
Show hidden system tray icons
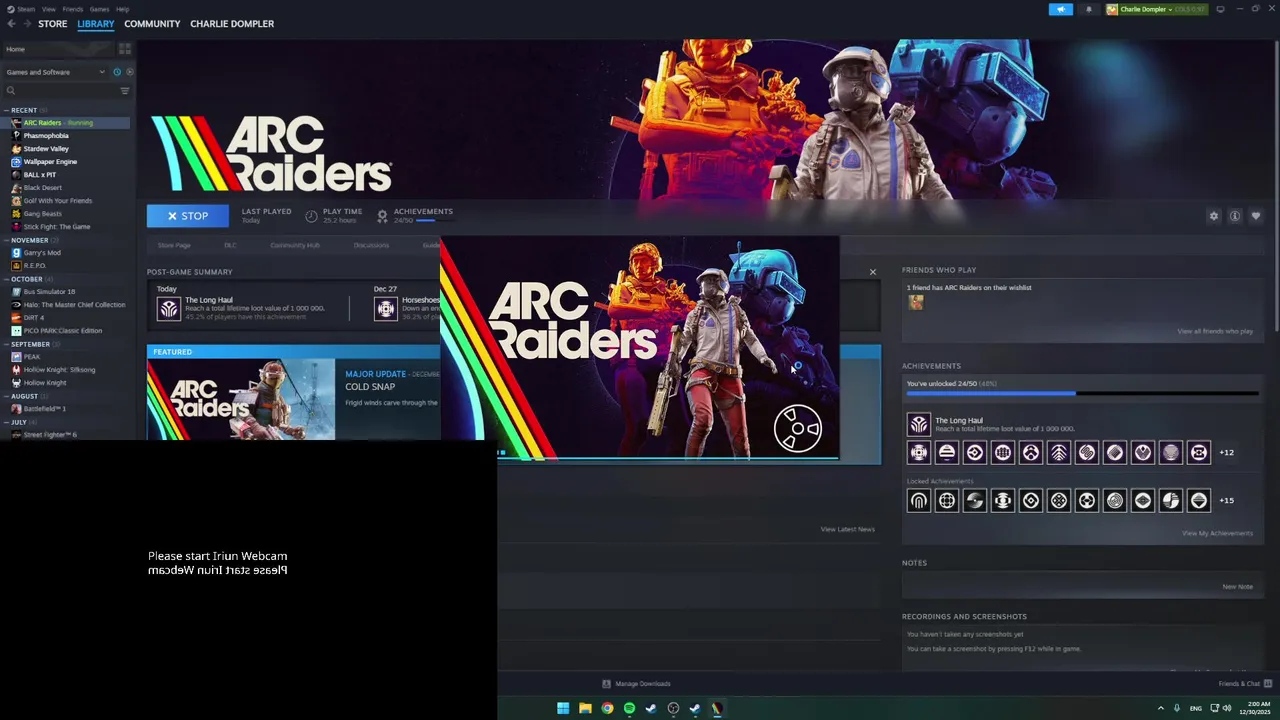click(1160, 708)
